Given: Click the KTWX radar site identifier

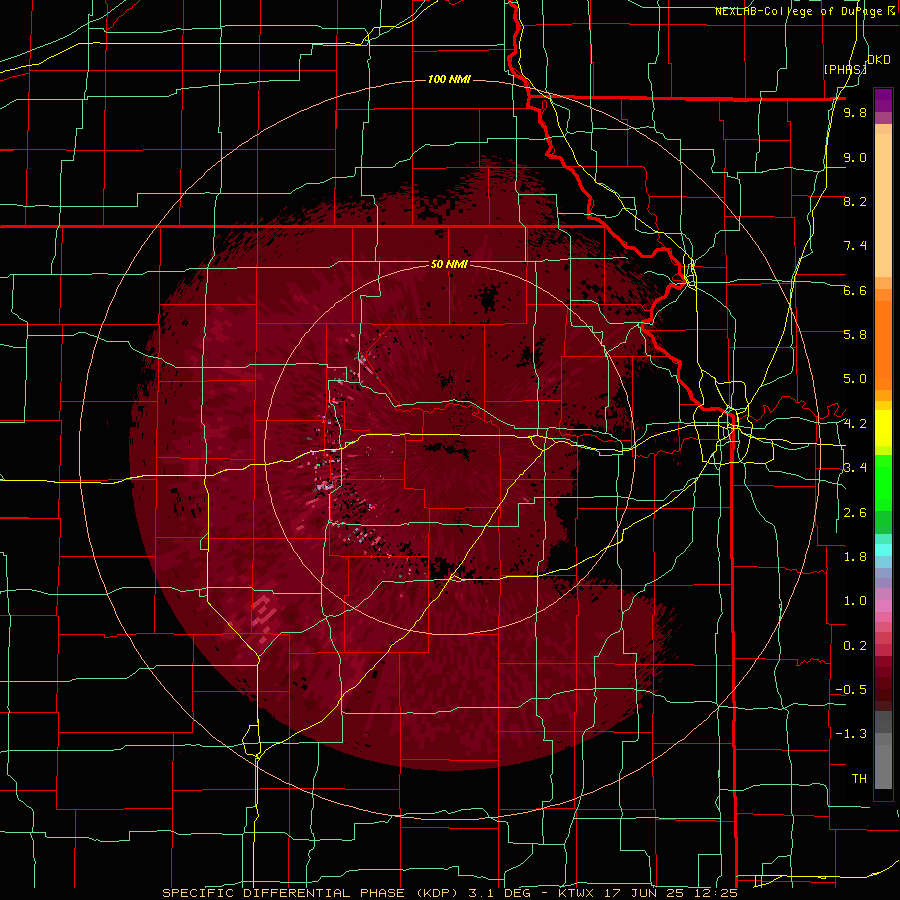Looking at the screenshot, I should (577, 893).
